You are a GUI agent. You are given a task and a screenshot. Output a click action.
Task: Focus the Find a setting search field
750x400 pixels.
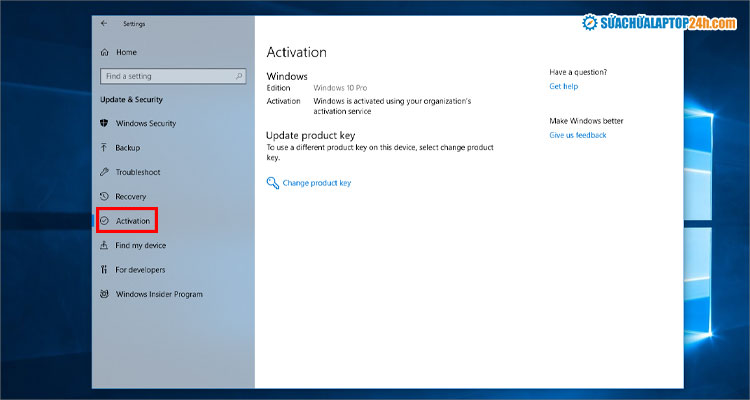[165, 76]
